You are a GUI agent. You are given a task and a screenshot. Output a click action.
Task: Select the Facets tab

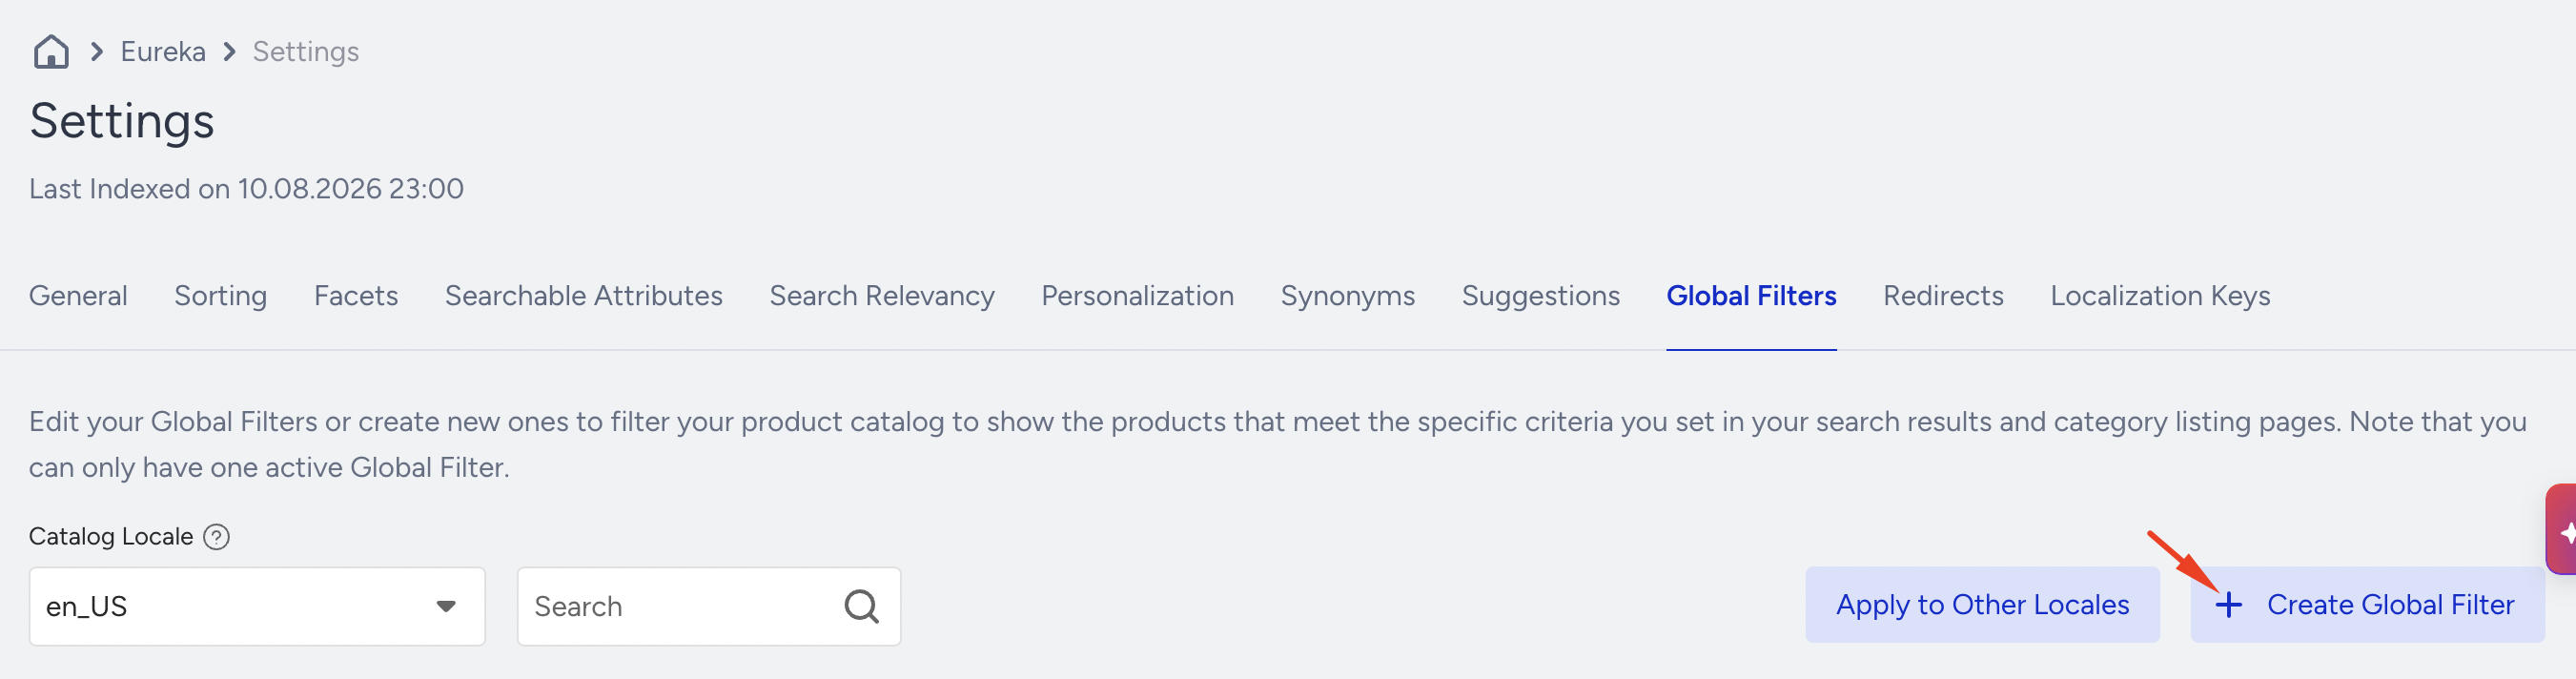point(356,296)
